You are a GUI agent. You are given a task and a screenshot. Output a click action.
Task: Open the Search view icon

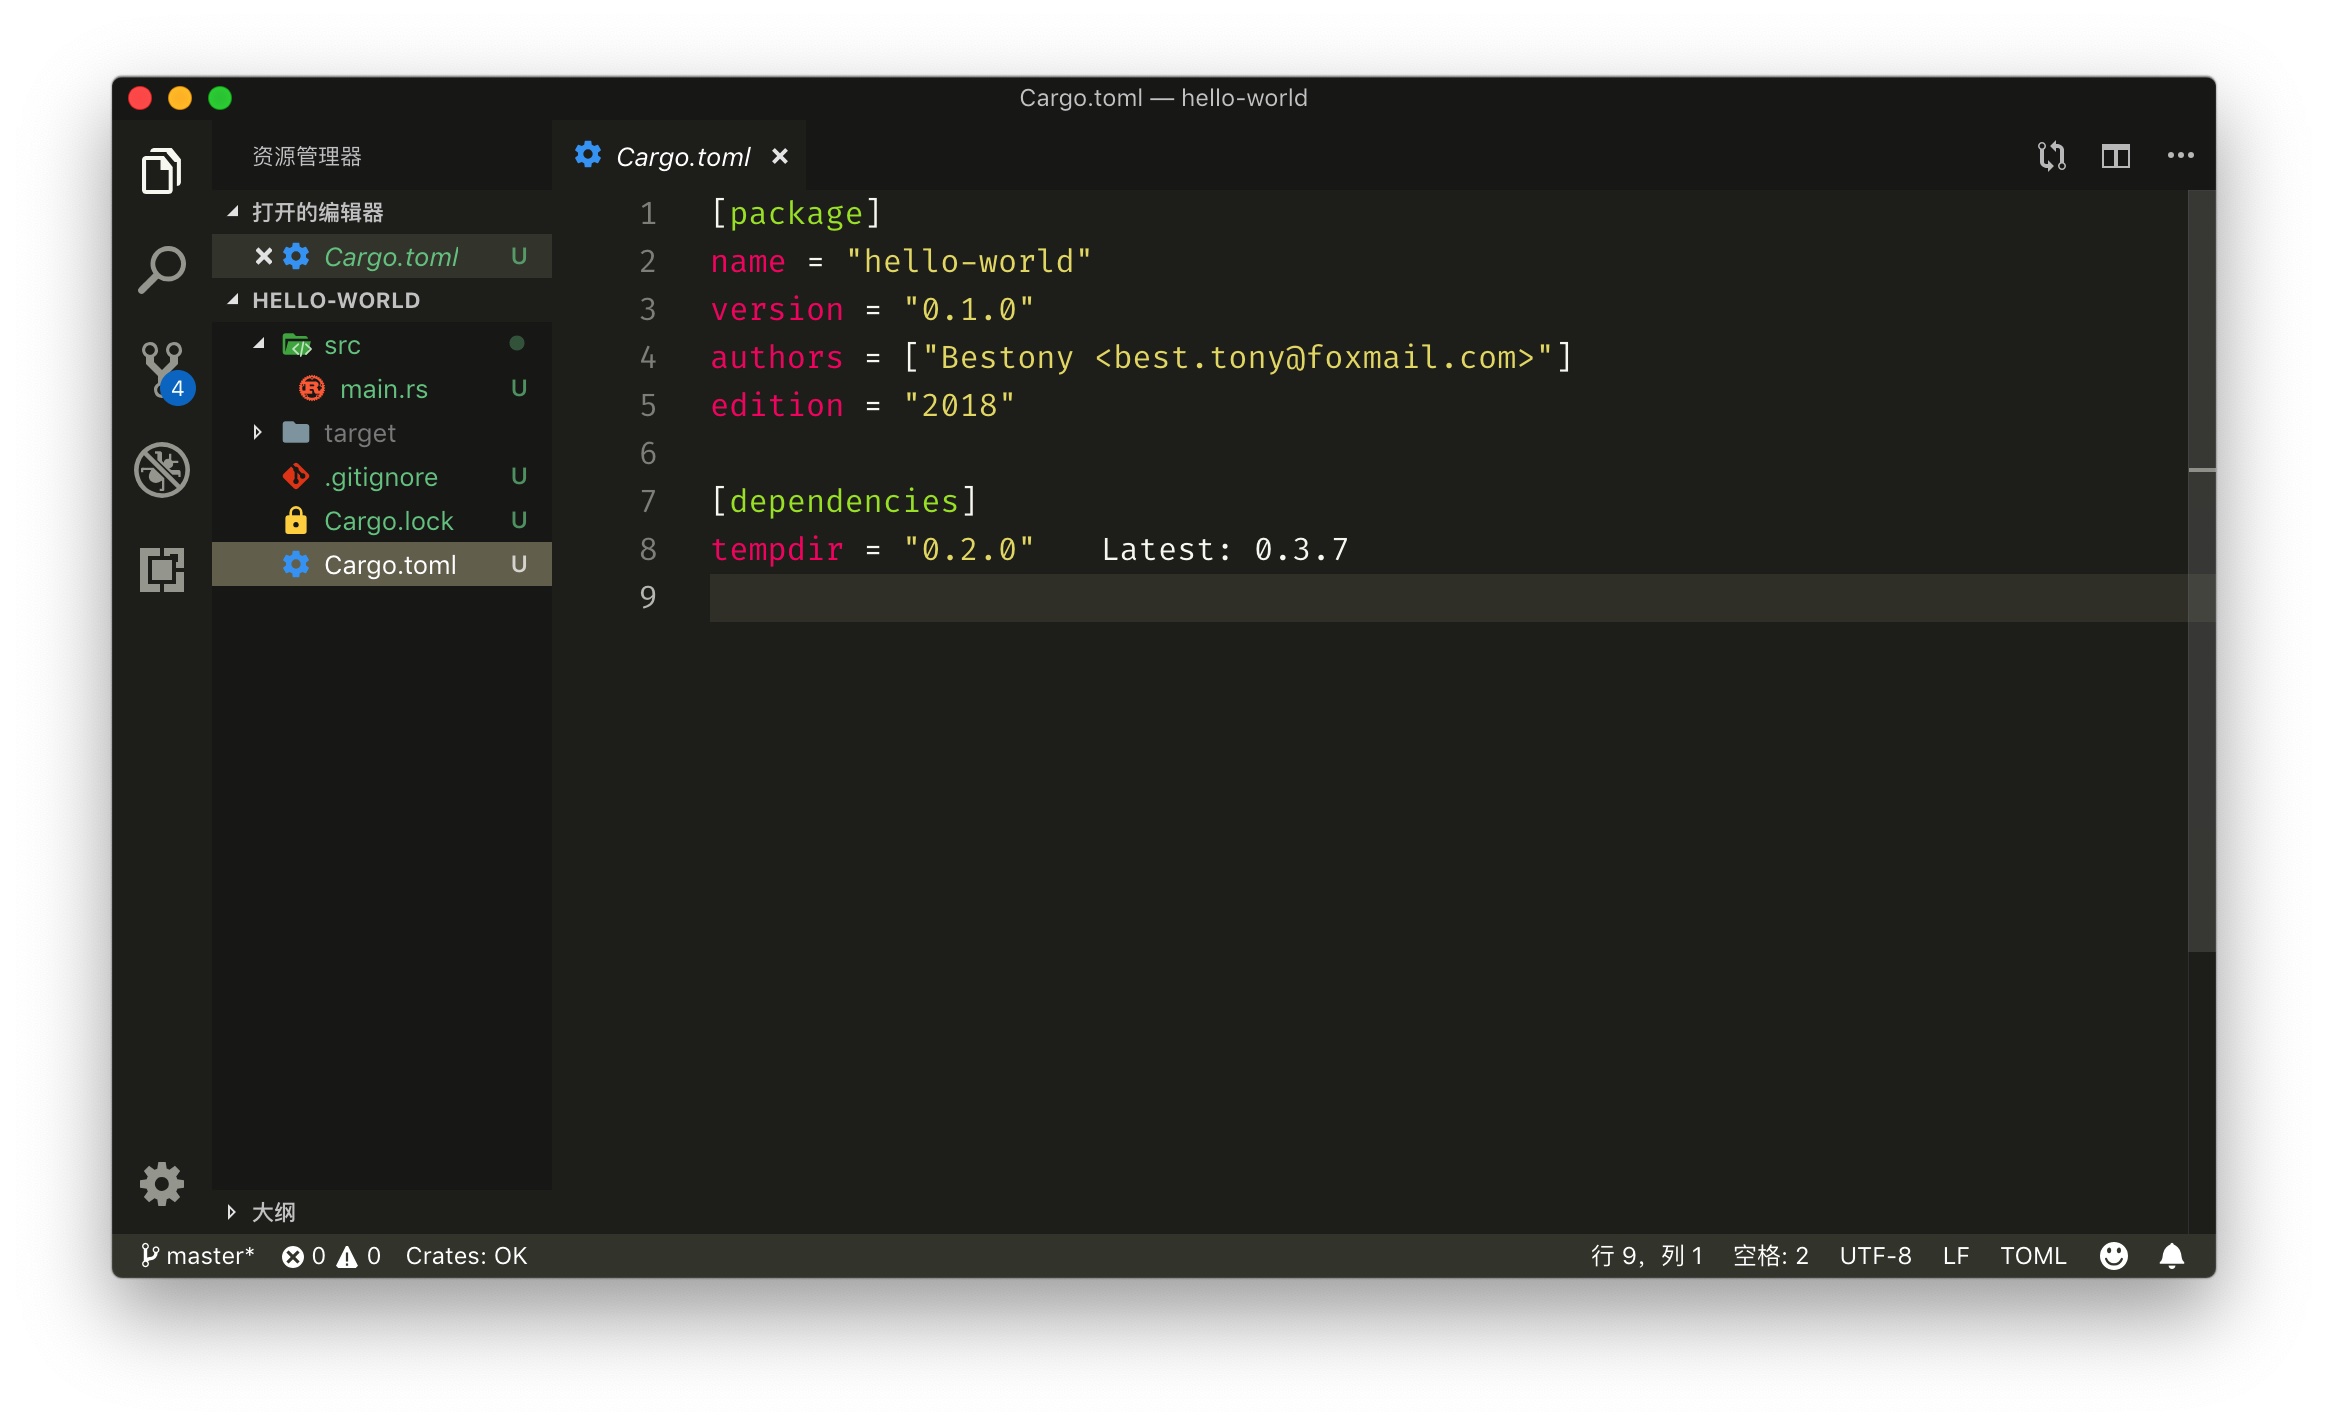tap(161, 270)
